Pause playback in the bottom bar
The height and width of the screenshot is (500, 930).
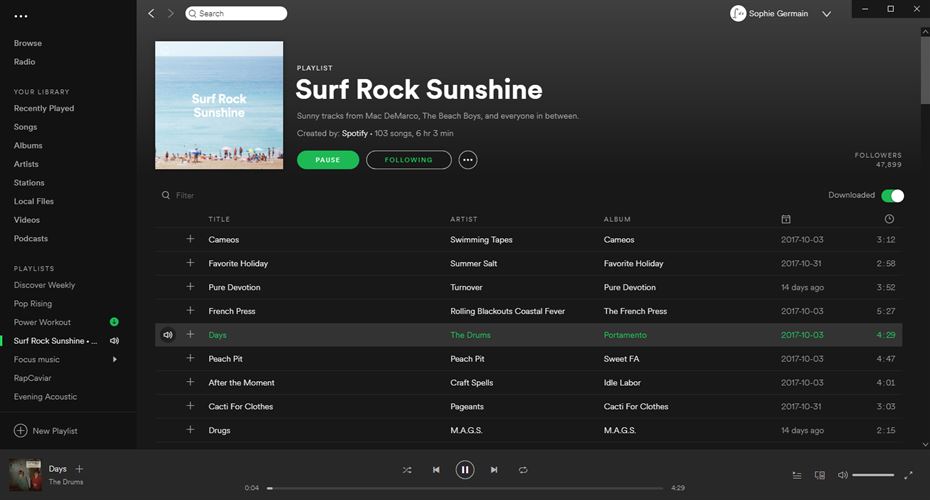tap(465, 470)
